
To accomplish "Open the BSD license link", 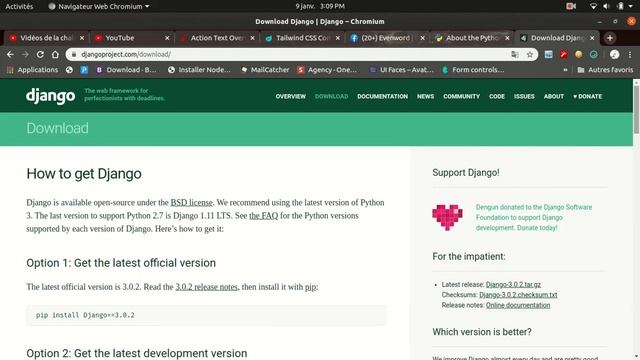I will [191, 202].
